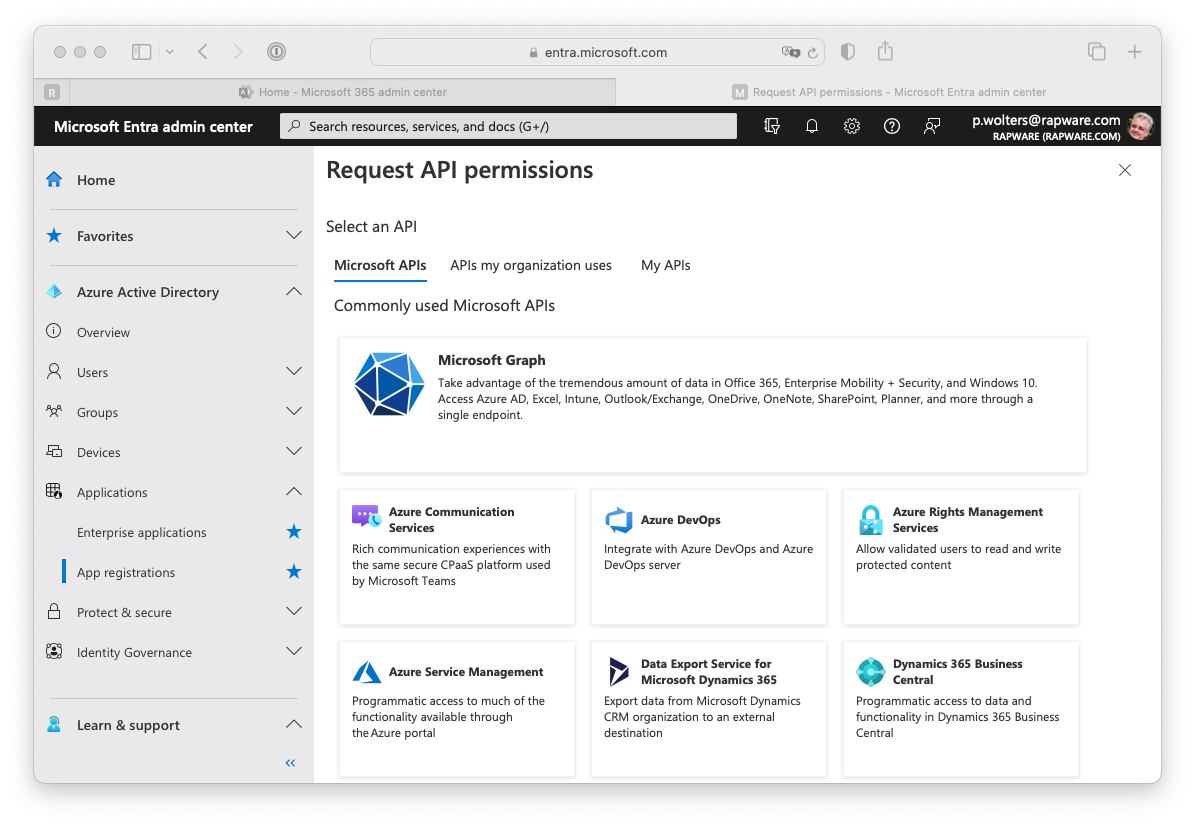Open the help question mark icon
The width and height of the screenshot is (1195, 825).
click(x=892, y=126)
